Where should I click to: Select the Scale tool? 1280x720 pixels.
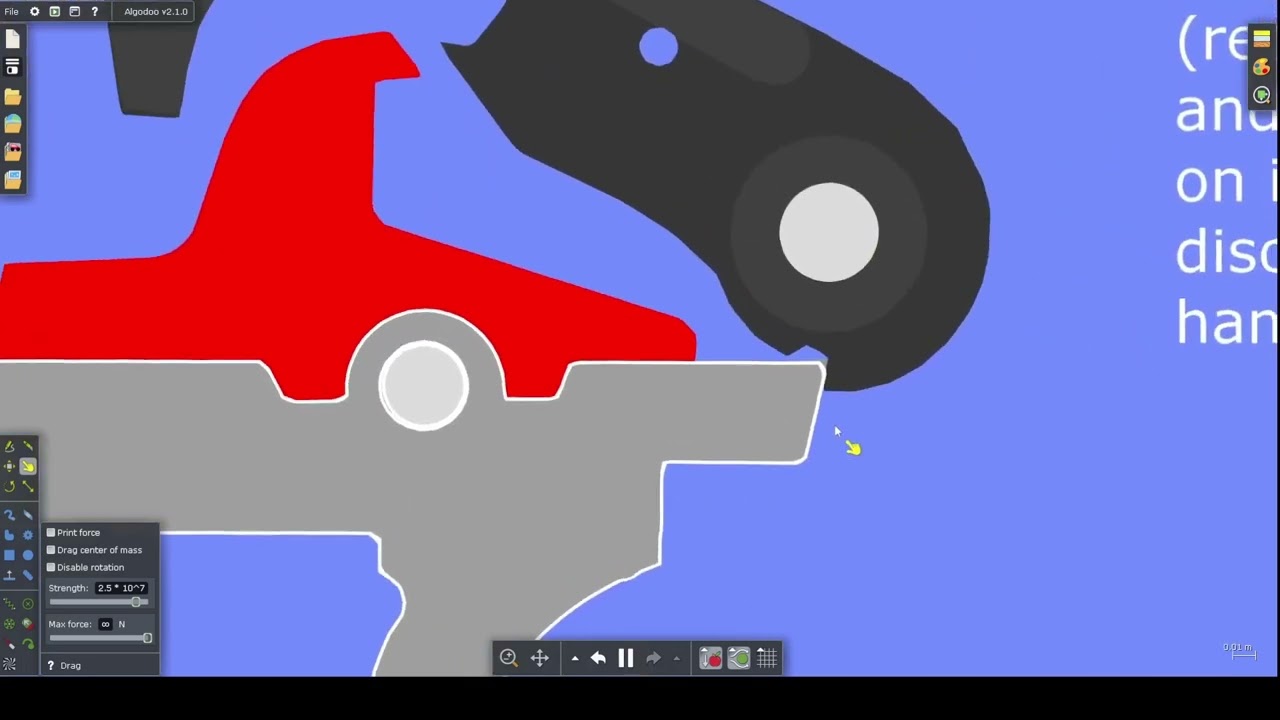pos(28,486)
